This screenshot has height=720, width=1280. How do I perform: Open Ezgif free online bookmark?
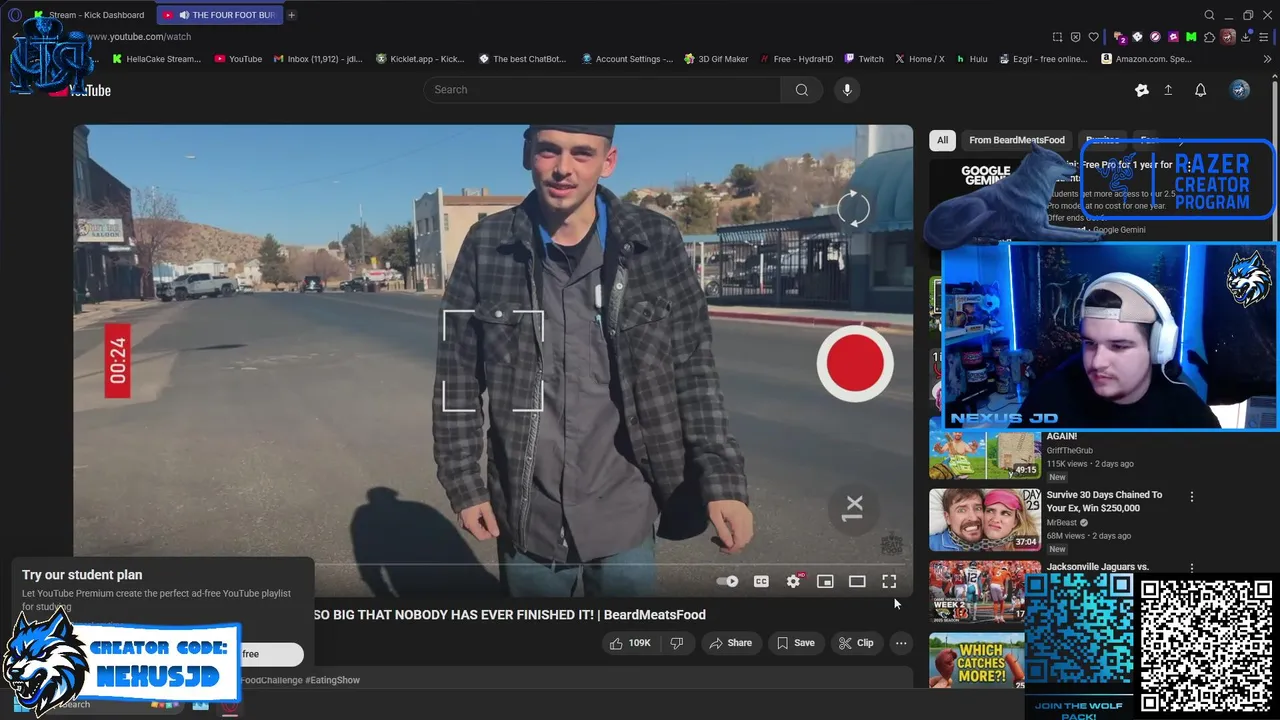click(x=1043, y=59)
